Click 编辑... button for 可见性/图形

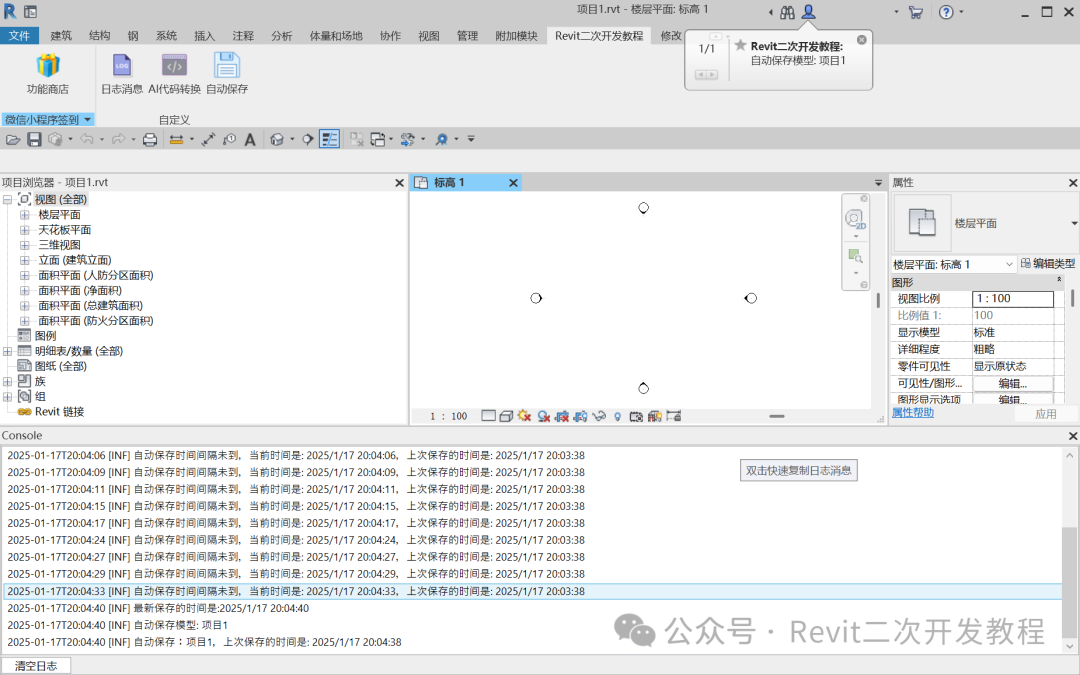pyautogui.click(x=1012, y=384)
